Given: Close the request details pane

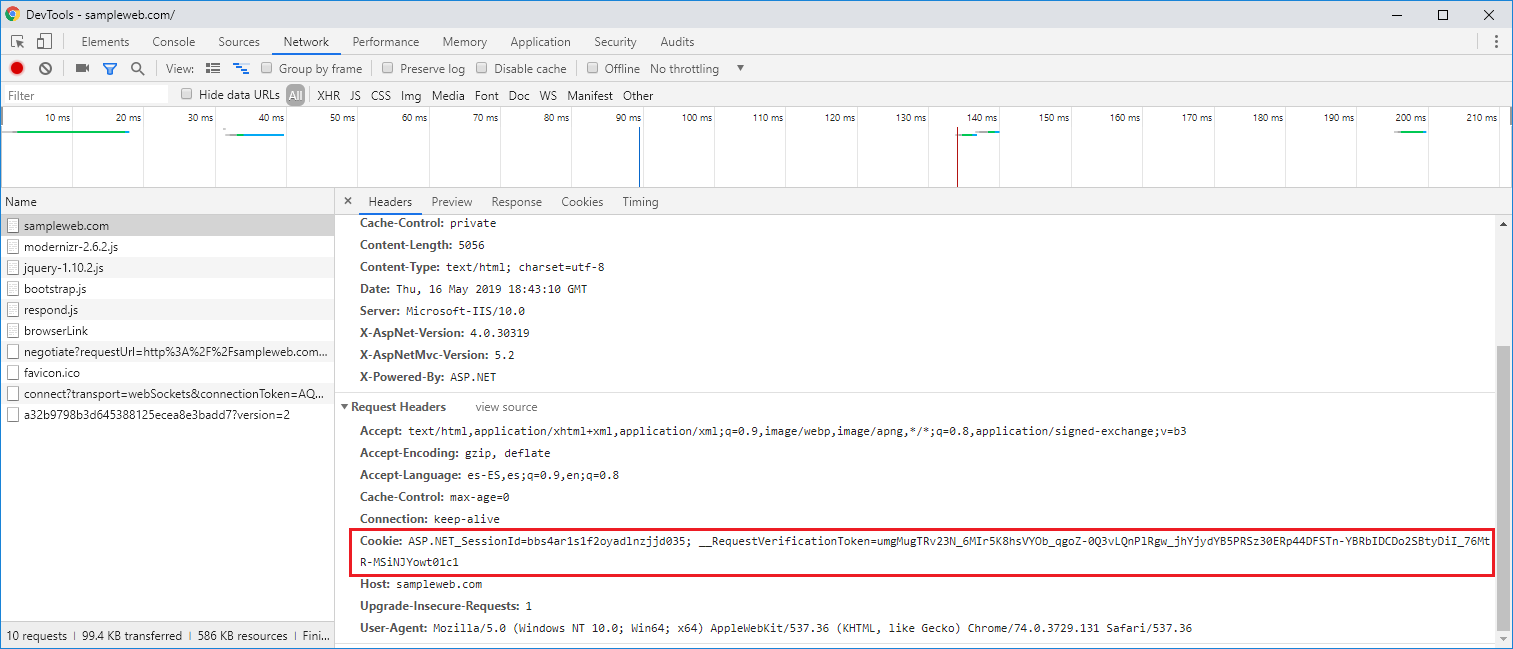Looking at the screenshot, I should tap(347, 201).
